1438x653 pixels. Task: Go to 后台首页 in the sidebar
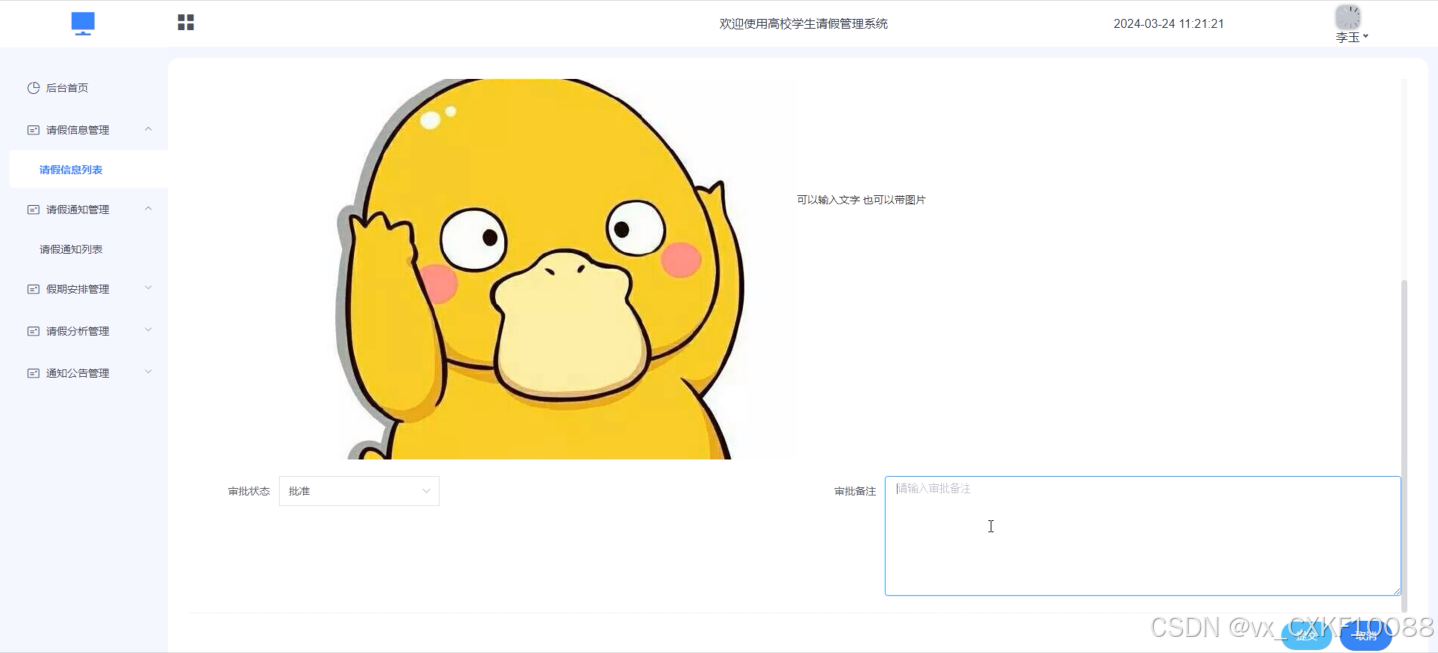(67, 88)
